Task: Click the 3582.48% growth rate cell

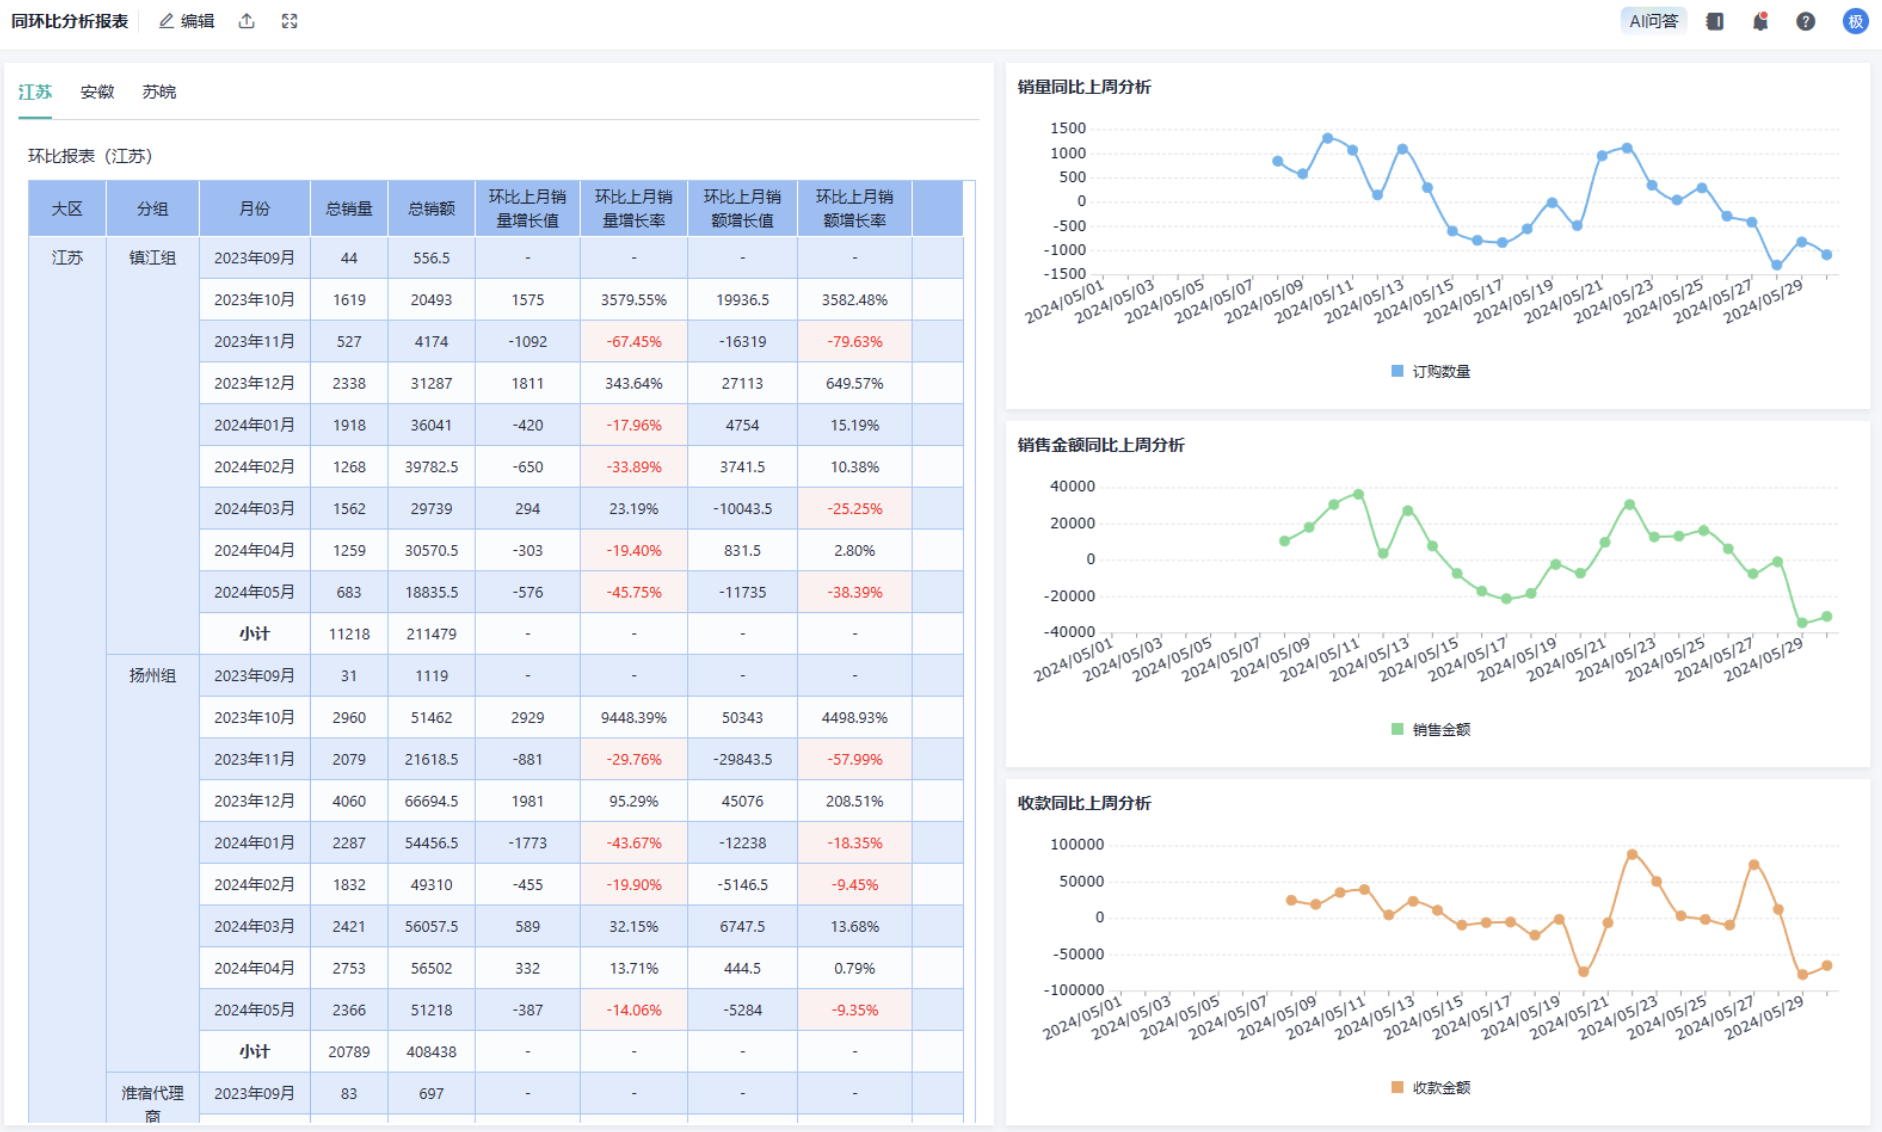Action: (x=855, y=300)
